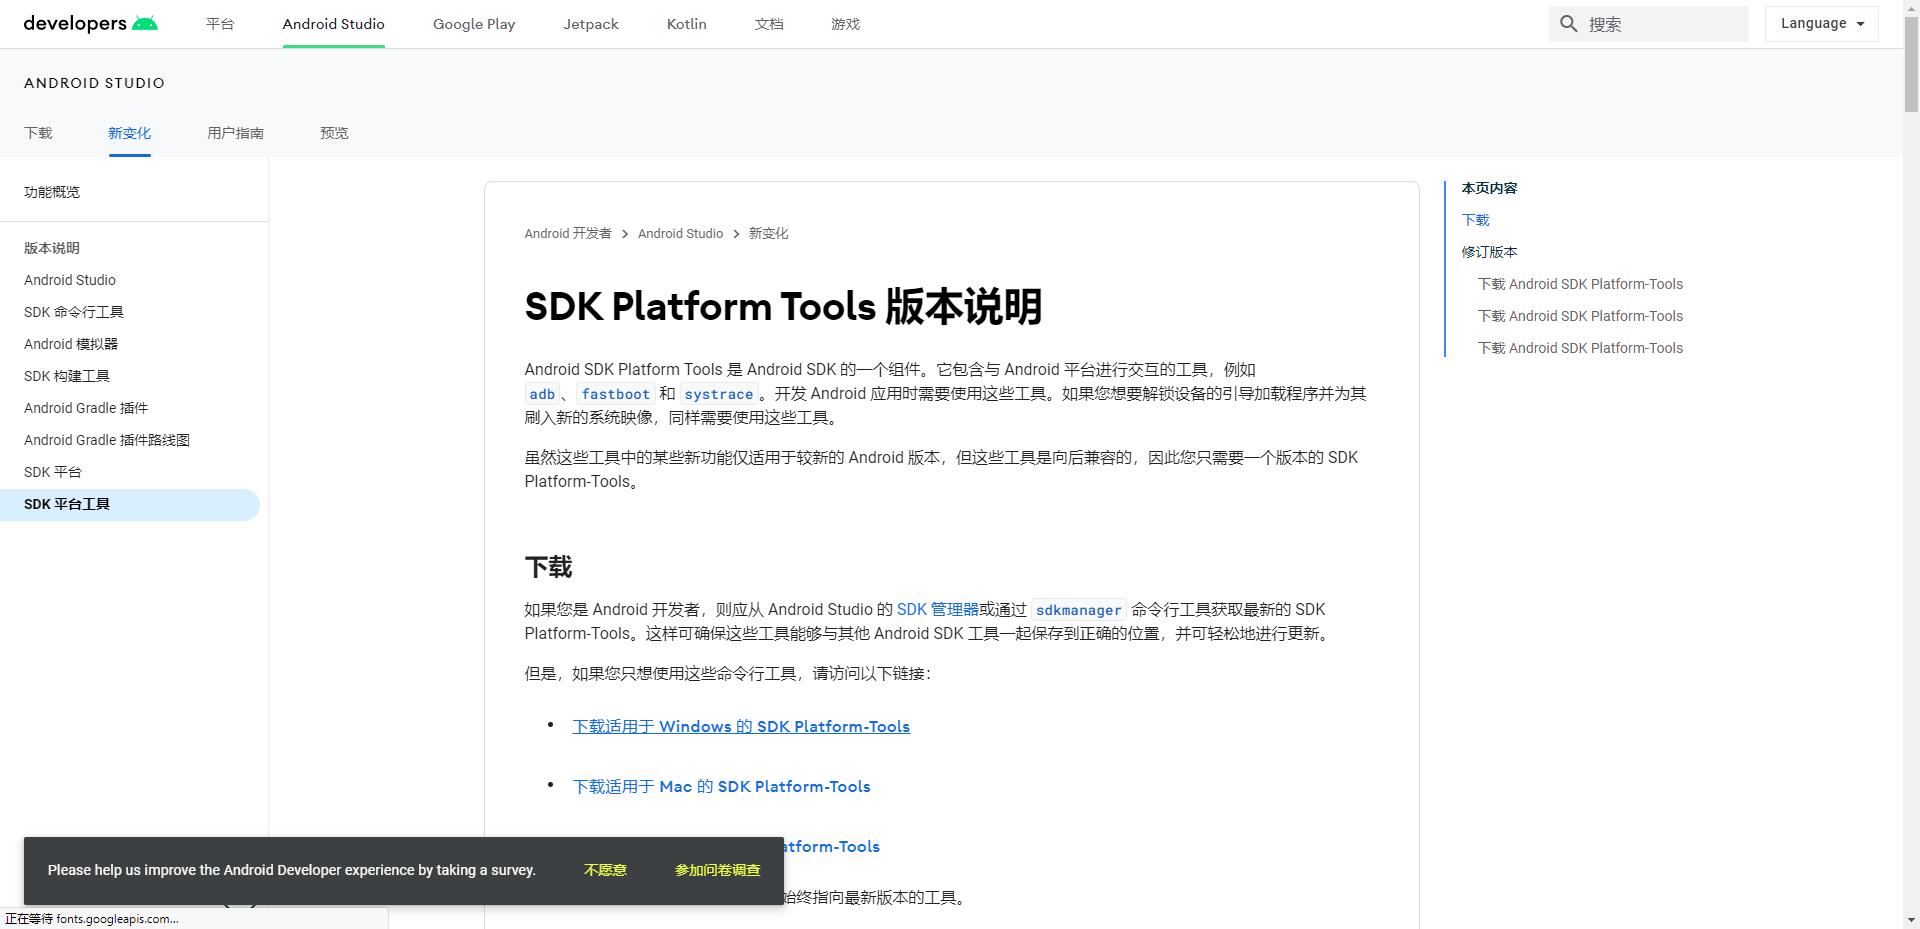Click 参加问卷调查 survey button
Viewport: 1920px width, 929px height.
click(718, 870)
